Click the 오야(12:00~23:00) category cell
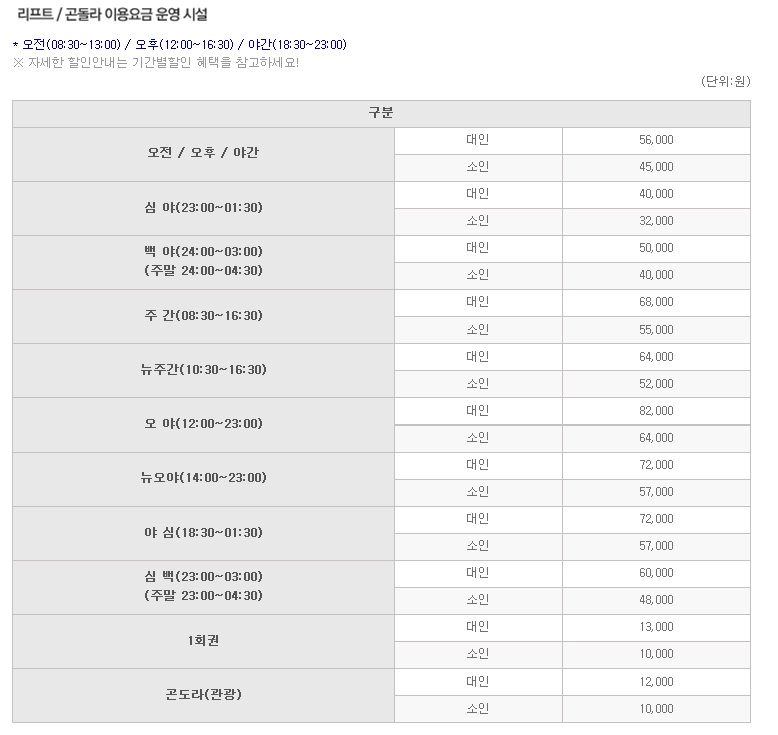The height and width of the screenshot is (735, 778). [x=203, y=424]
